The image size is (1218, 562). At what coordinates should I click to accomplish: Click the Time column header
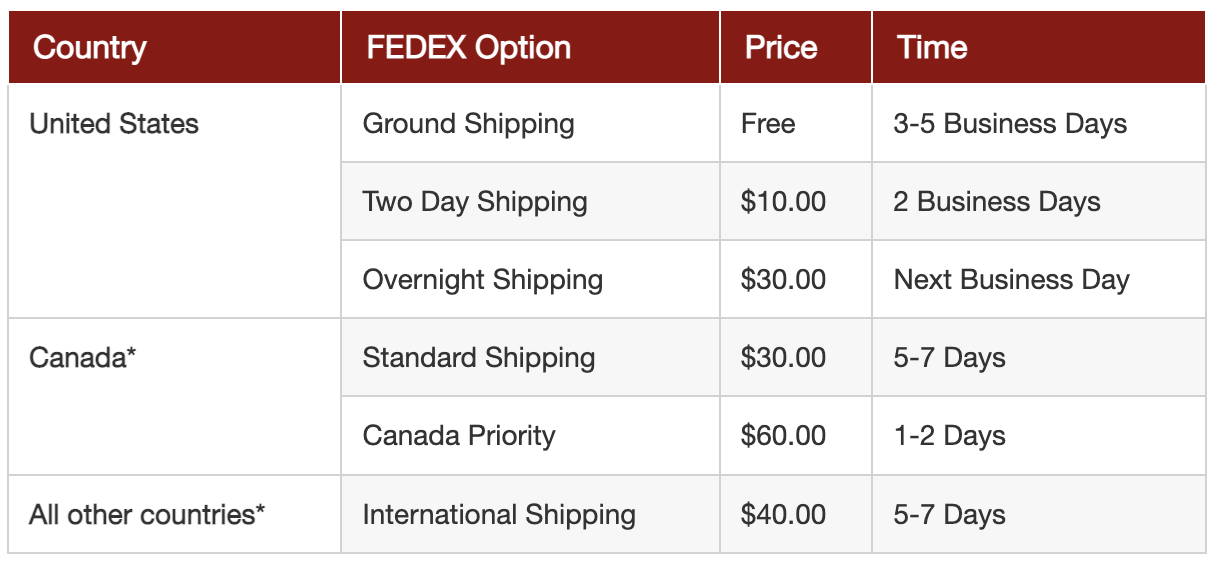(1039, 47)
